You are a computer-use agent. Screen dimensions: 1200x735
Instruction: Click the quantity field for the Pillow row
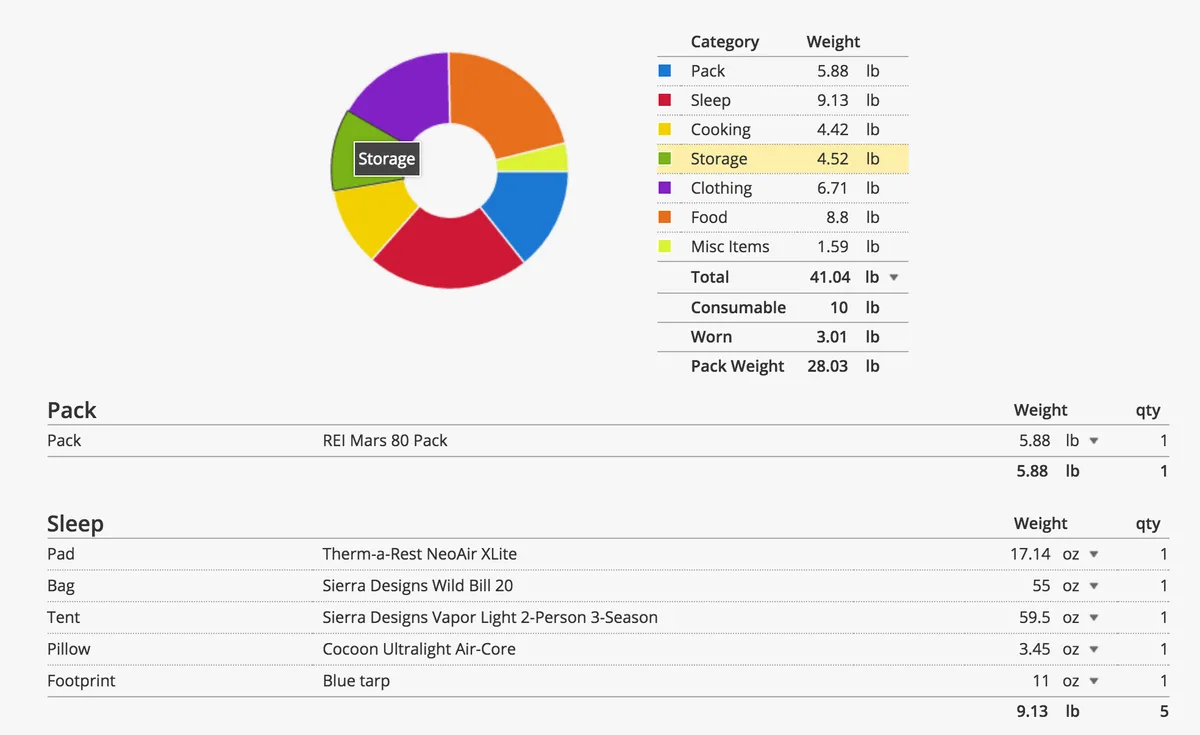tap(1163, 649)
